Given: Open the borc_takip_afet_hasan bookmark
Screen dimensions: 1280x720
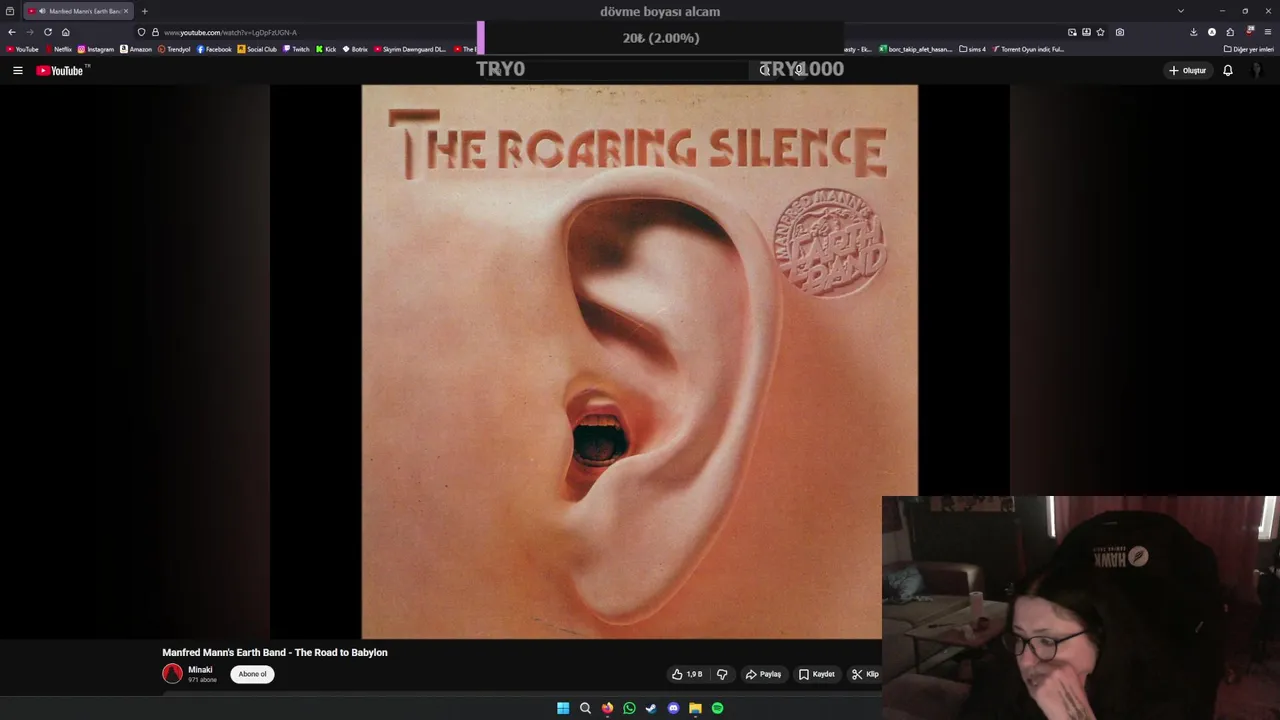Looking at the screenshot, I should click(915, 49).
